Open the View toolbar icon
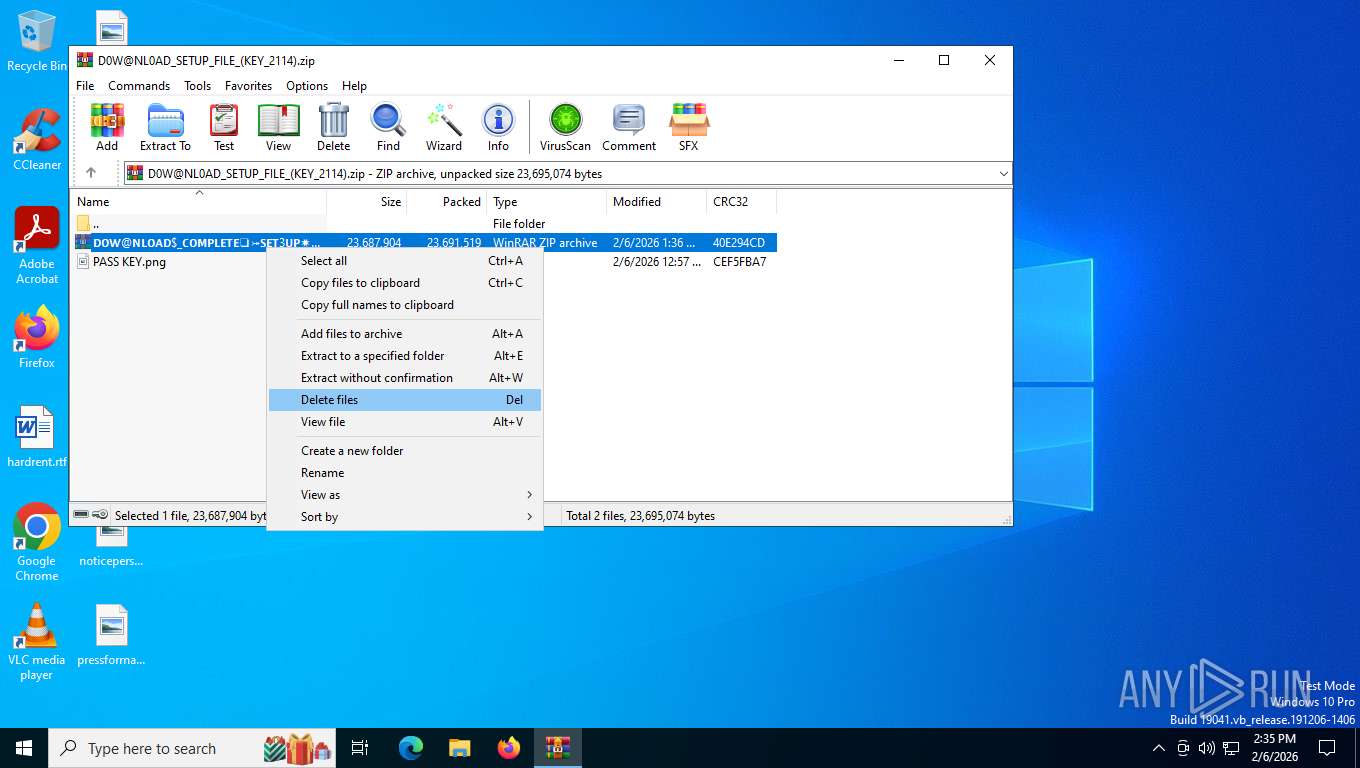This screenshot has height=768, width=1360. click(x=278, y=127)
